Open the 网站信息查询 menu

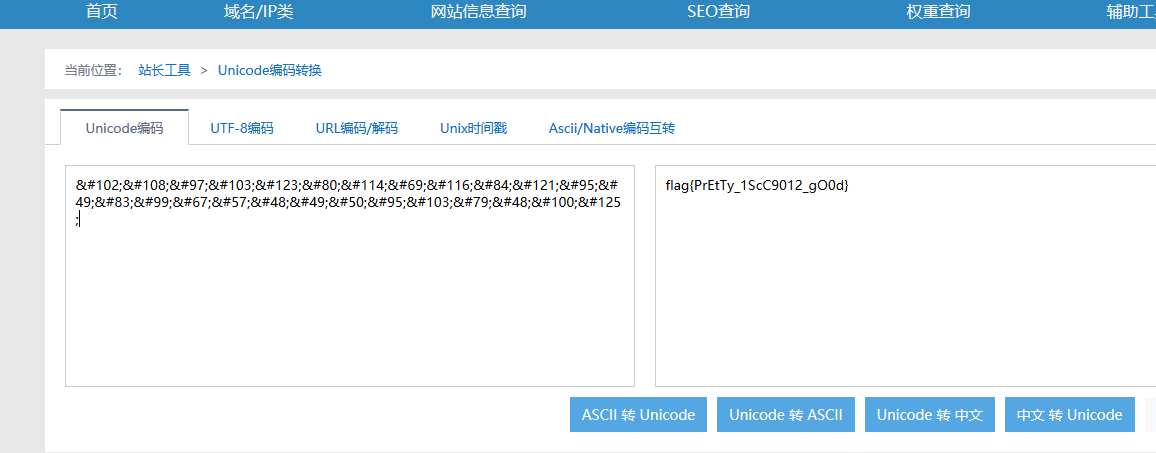point(478,11)
